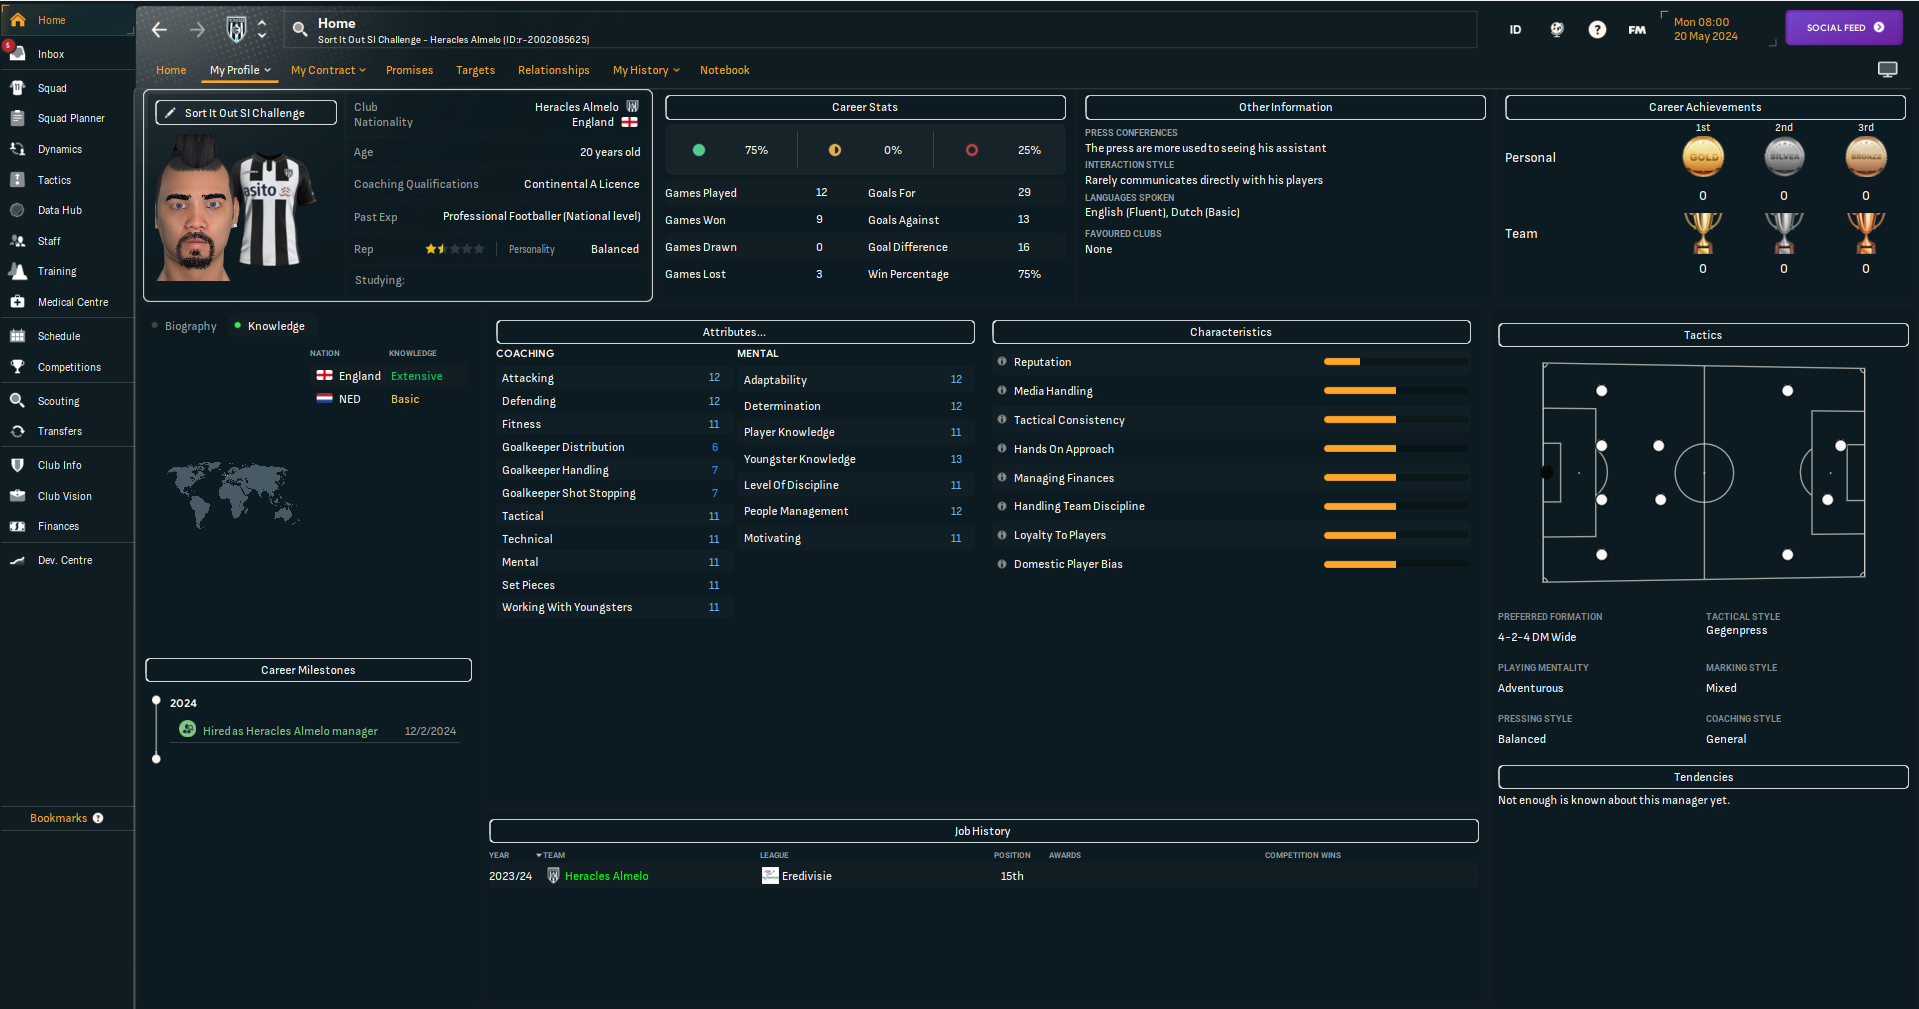Image resolution: width=1919 pixels, height=1009 pixels.
Task: Open the Career Achievements panel header
Action: 1705,107
